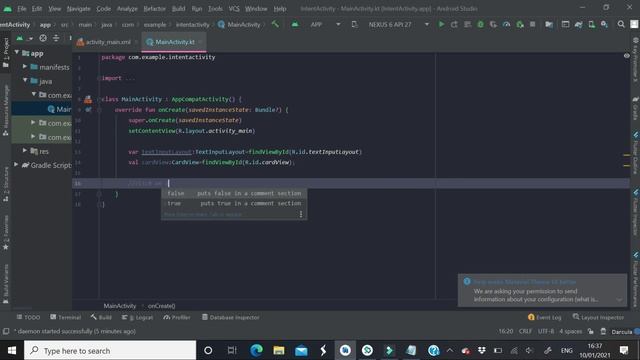
Task: Open the Profiler tool window
Action: [177, 317]
